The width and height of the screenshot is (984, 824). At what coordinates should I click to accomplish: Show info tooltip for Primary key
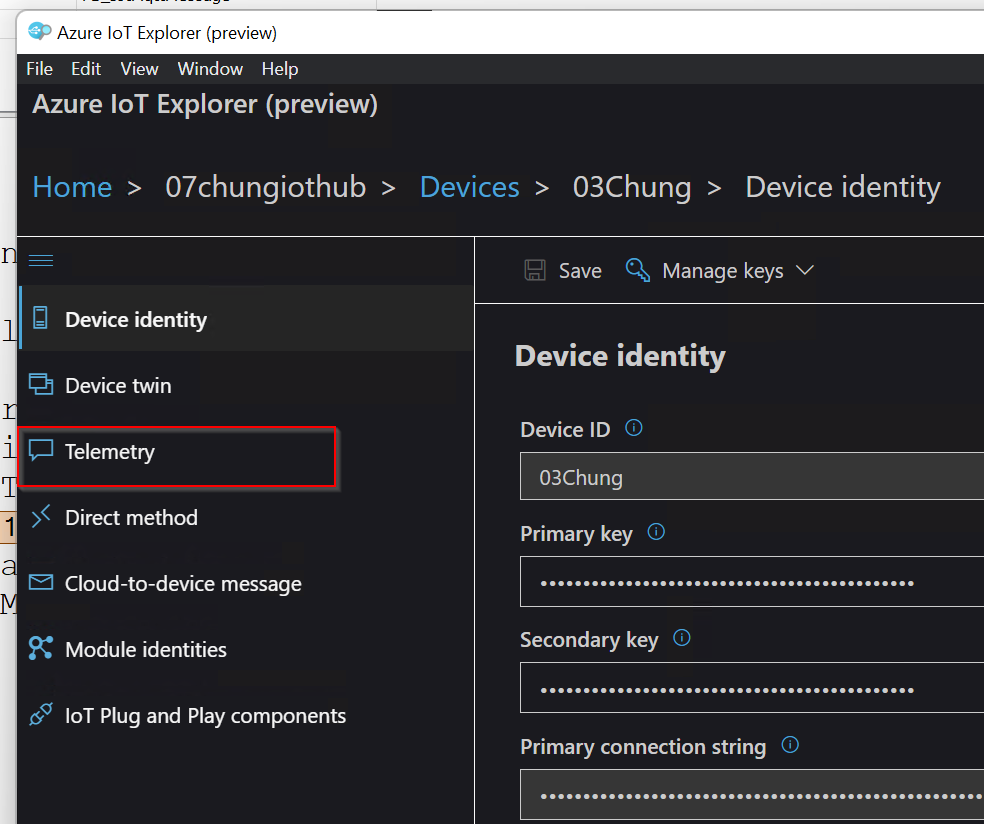tap(656, 532)
